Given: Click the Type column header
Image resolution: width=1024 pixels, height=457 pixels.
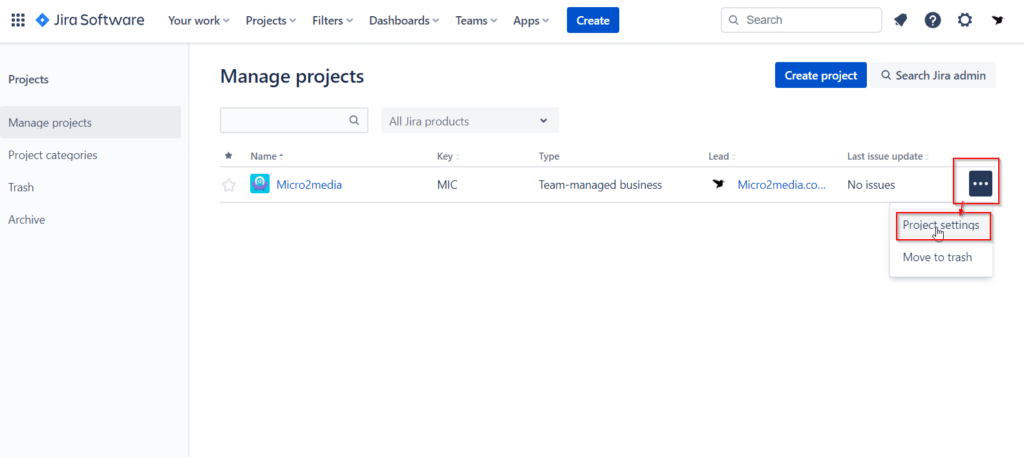Looking at the screenshot, I should (x=549, y=157).
